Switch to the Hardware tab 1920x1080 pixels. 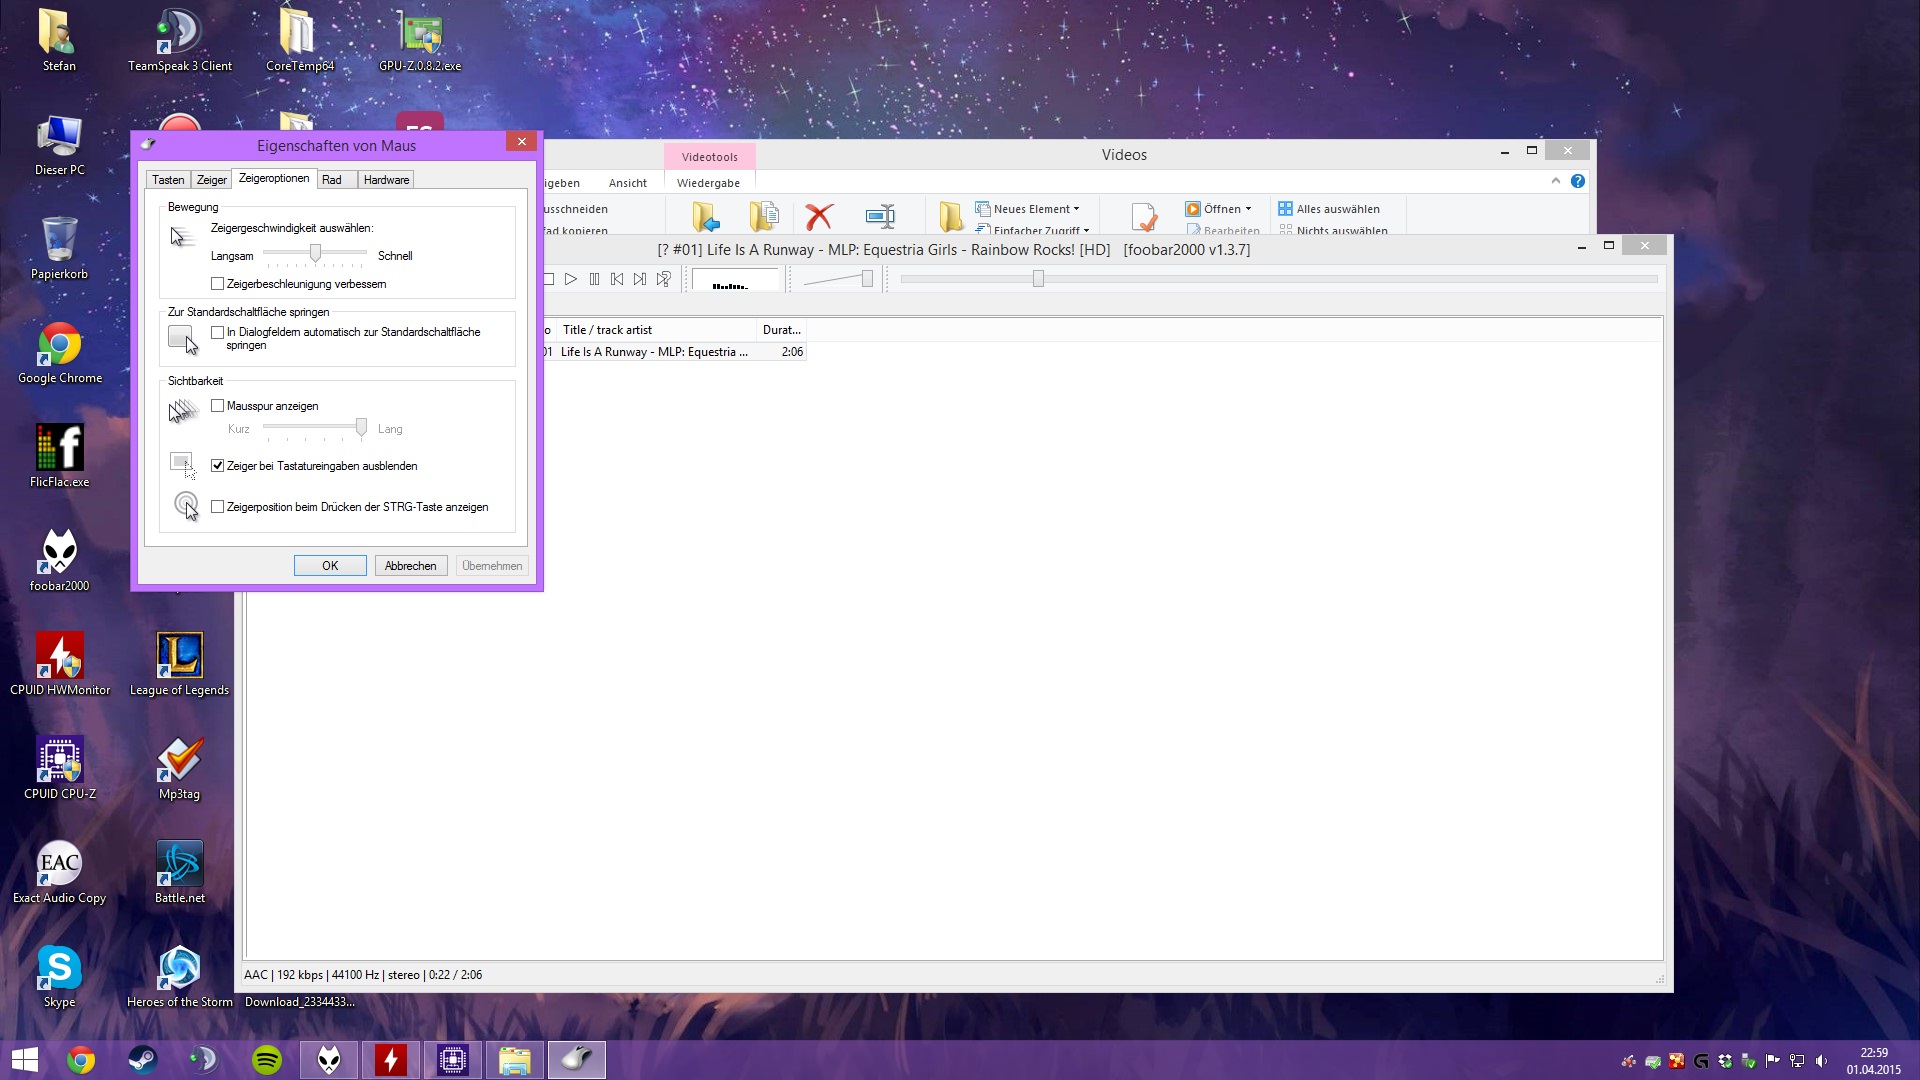coord(386,180)
